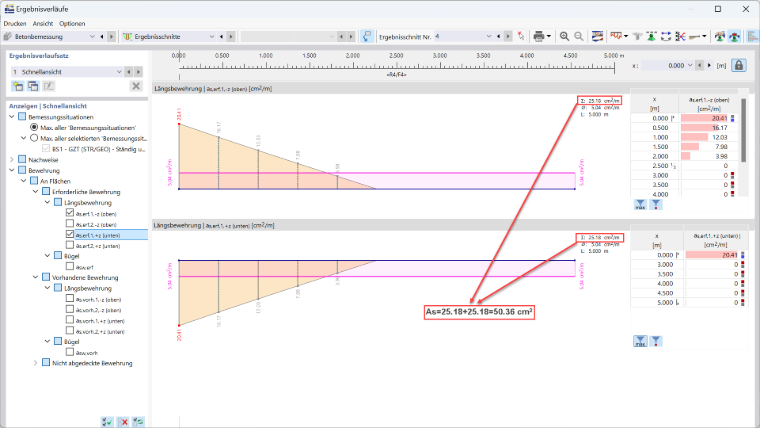Select Max. aller 'Bemessungssituationen' radio button
The image size is (760, 428).
pyautogui.click(x=34, y=127)
